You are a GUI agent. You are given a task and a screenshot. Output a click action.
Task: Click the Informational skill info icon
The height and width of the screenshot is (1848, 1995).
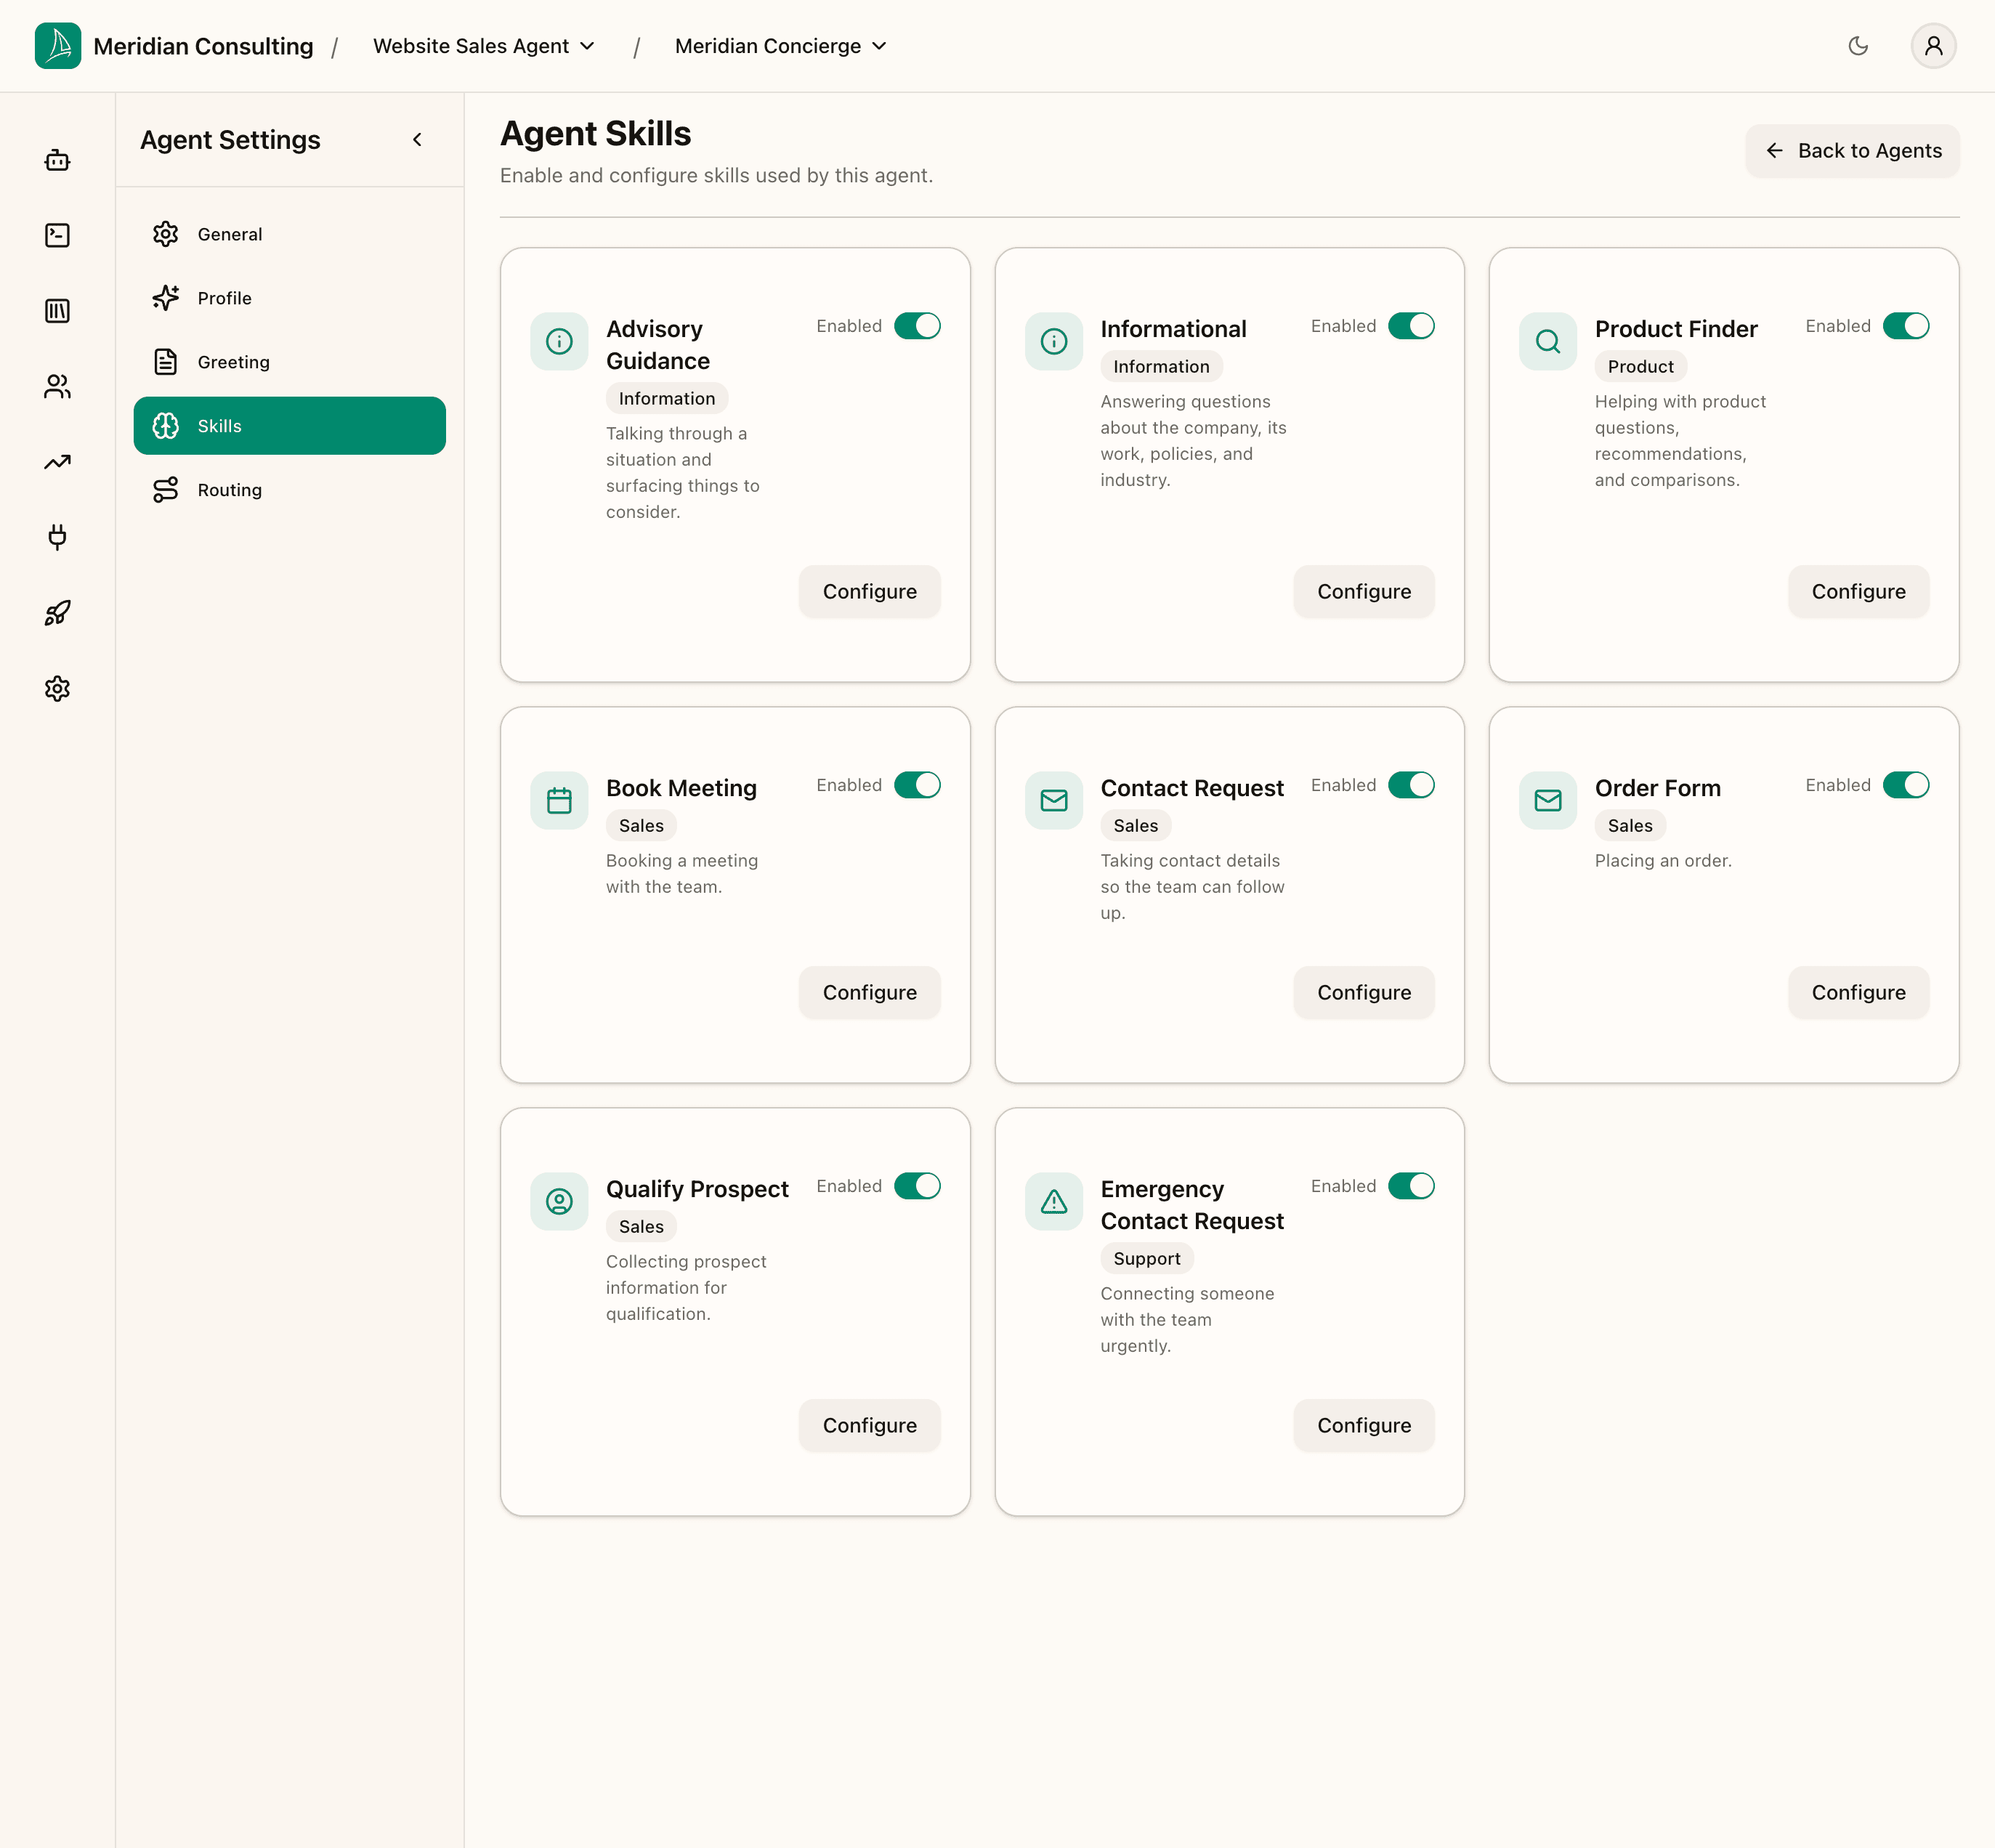point(1054,342)
